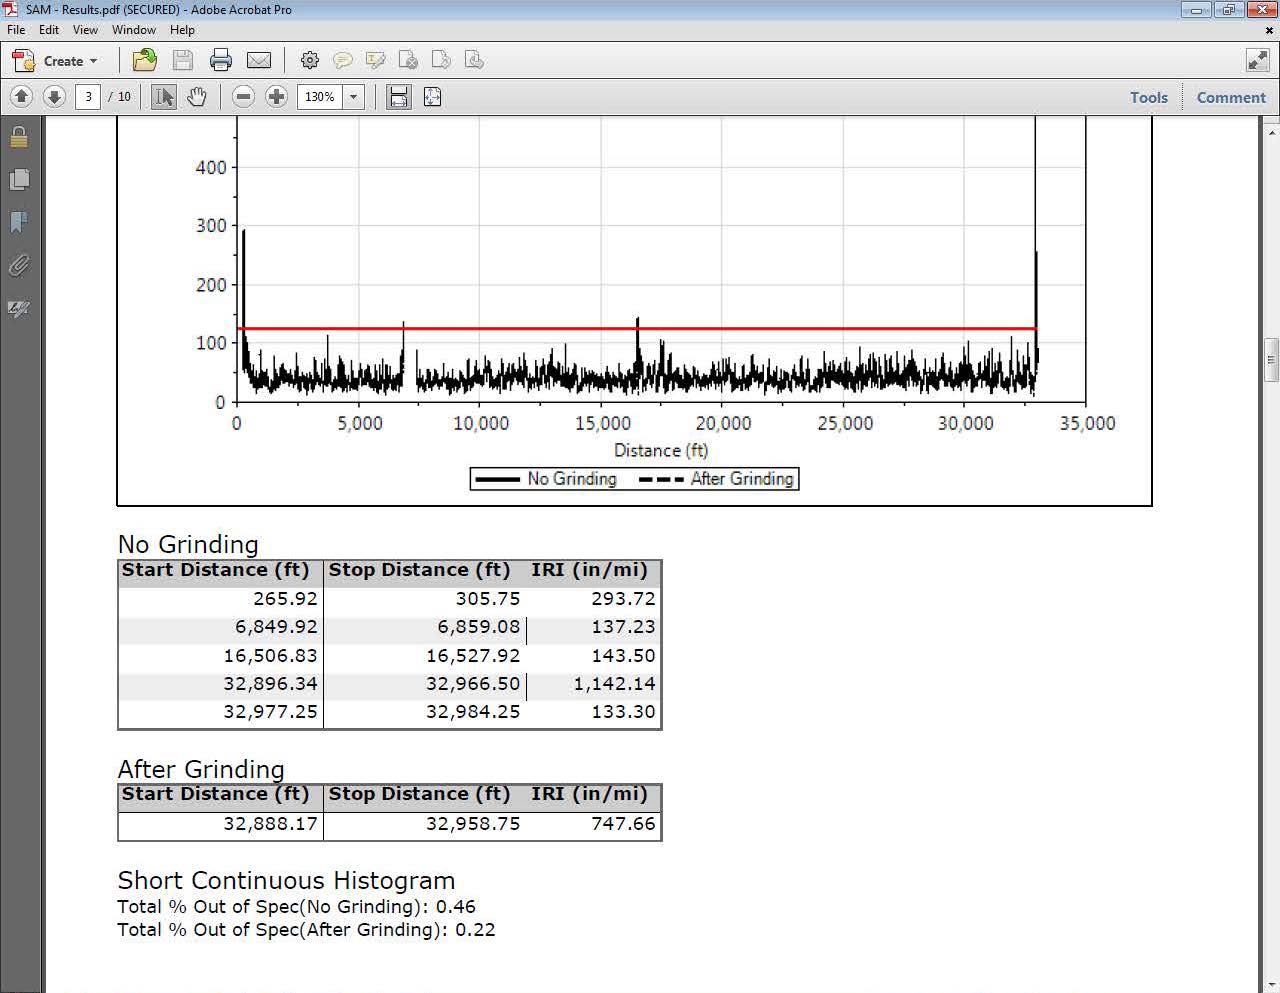Click the scrolling-pages fit width icon
Screen dimensions: 1280x993
[x=399, y=97]
